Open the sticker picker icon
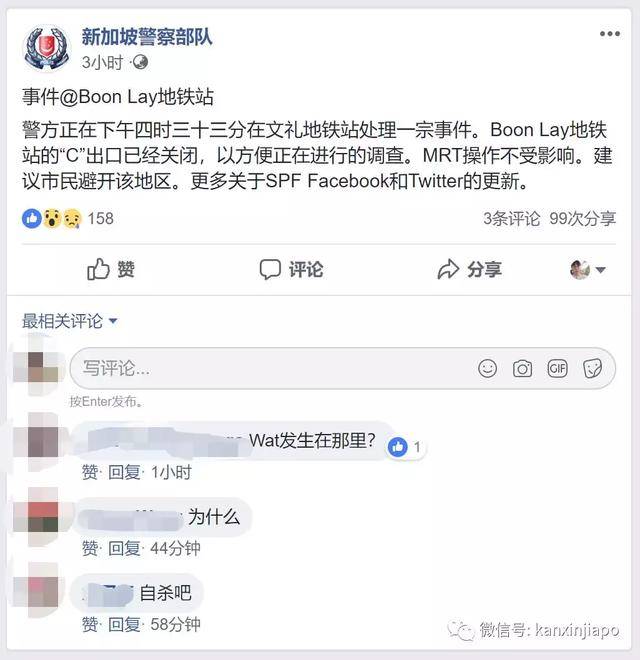The image size is (640, 660). point(592,369)
